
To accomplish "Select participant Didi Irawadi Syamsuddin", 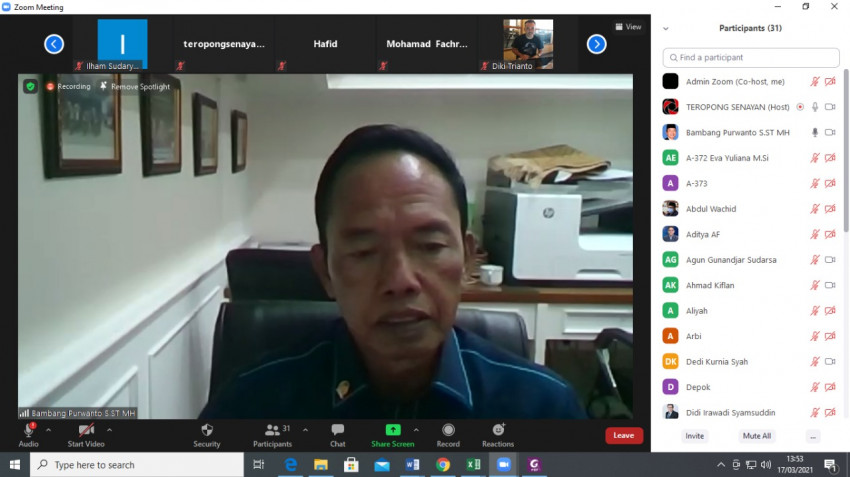I will point(751,412).
